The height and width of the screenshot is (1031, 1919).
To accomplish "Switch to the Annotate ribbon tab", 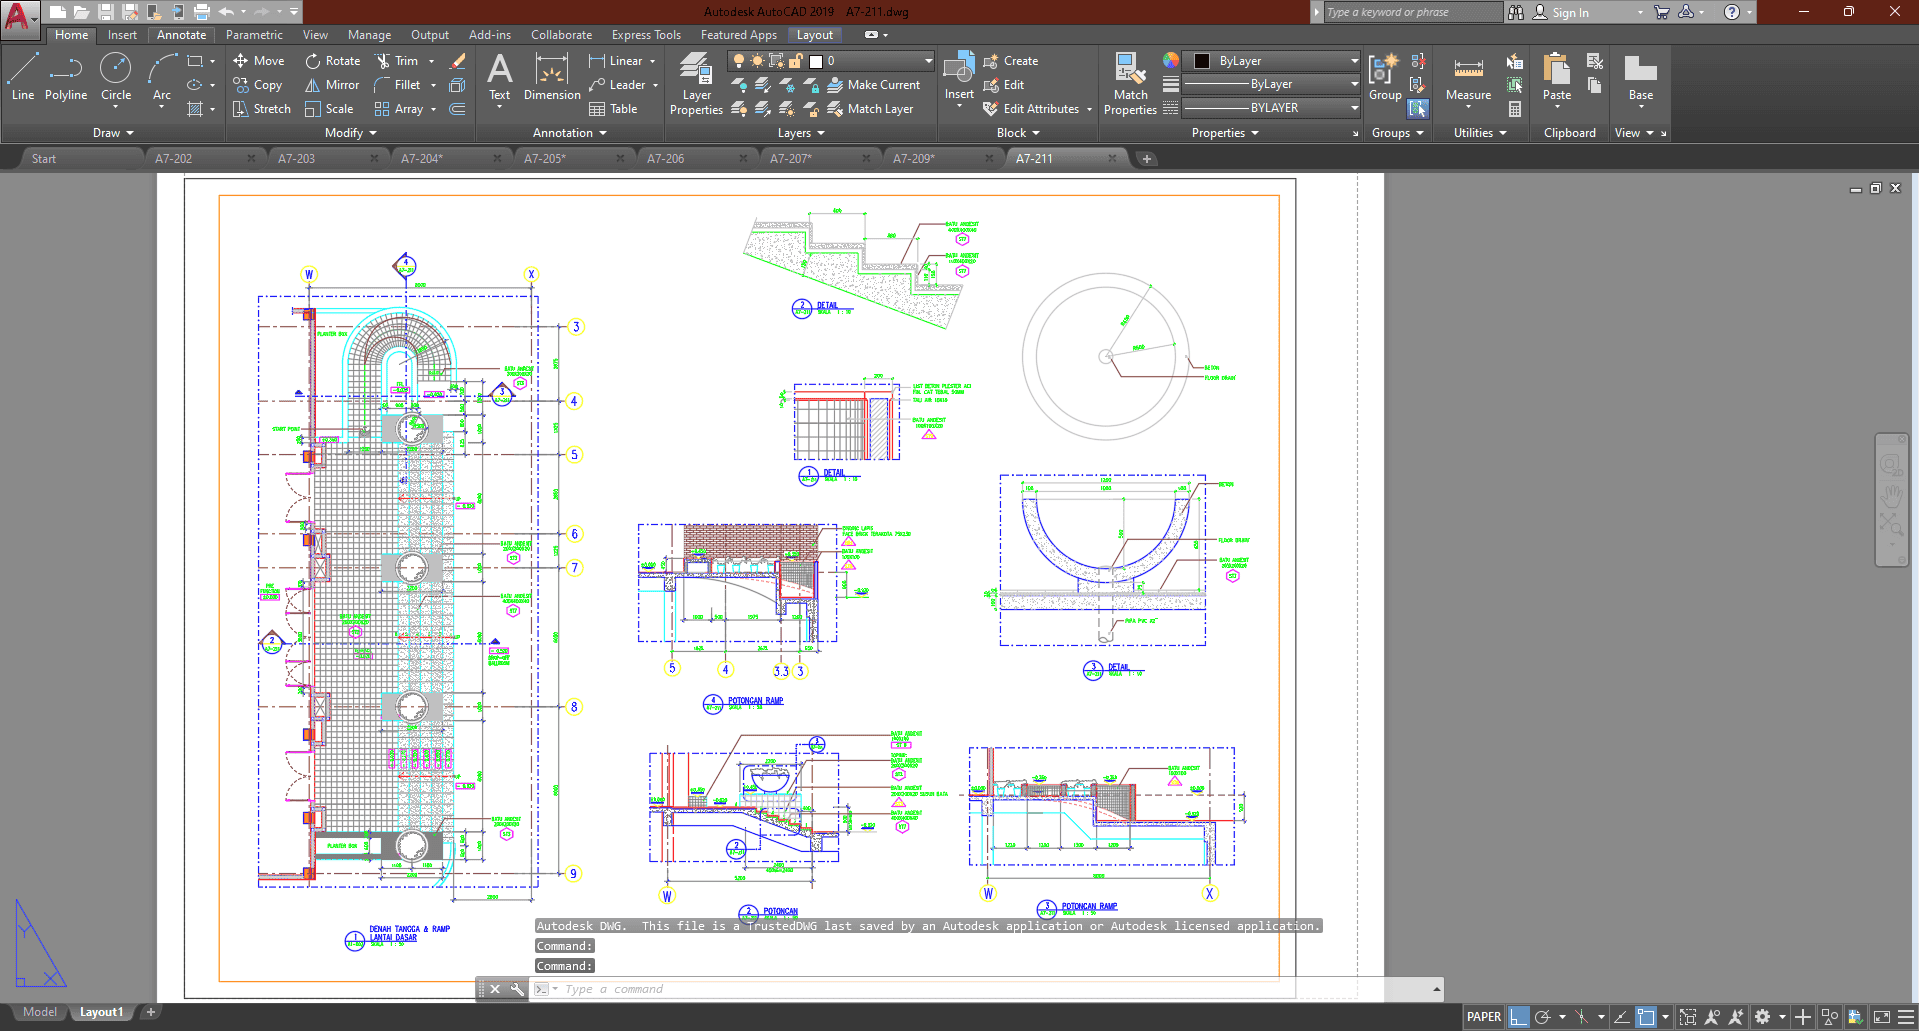I will tap(181, 35).
